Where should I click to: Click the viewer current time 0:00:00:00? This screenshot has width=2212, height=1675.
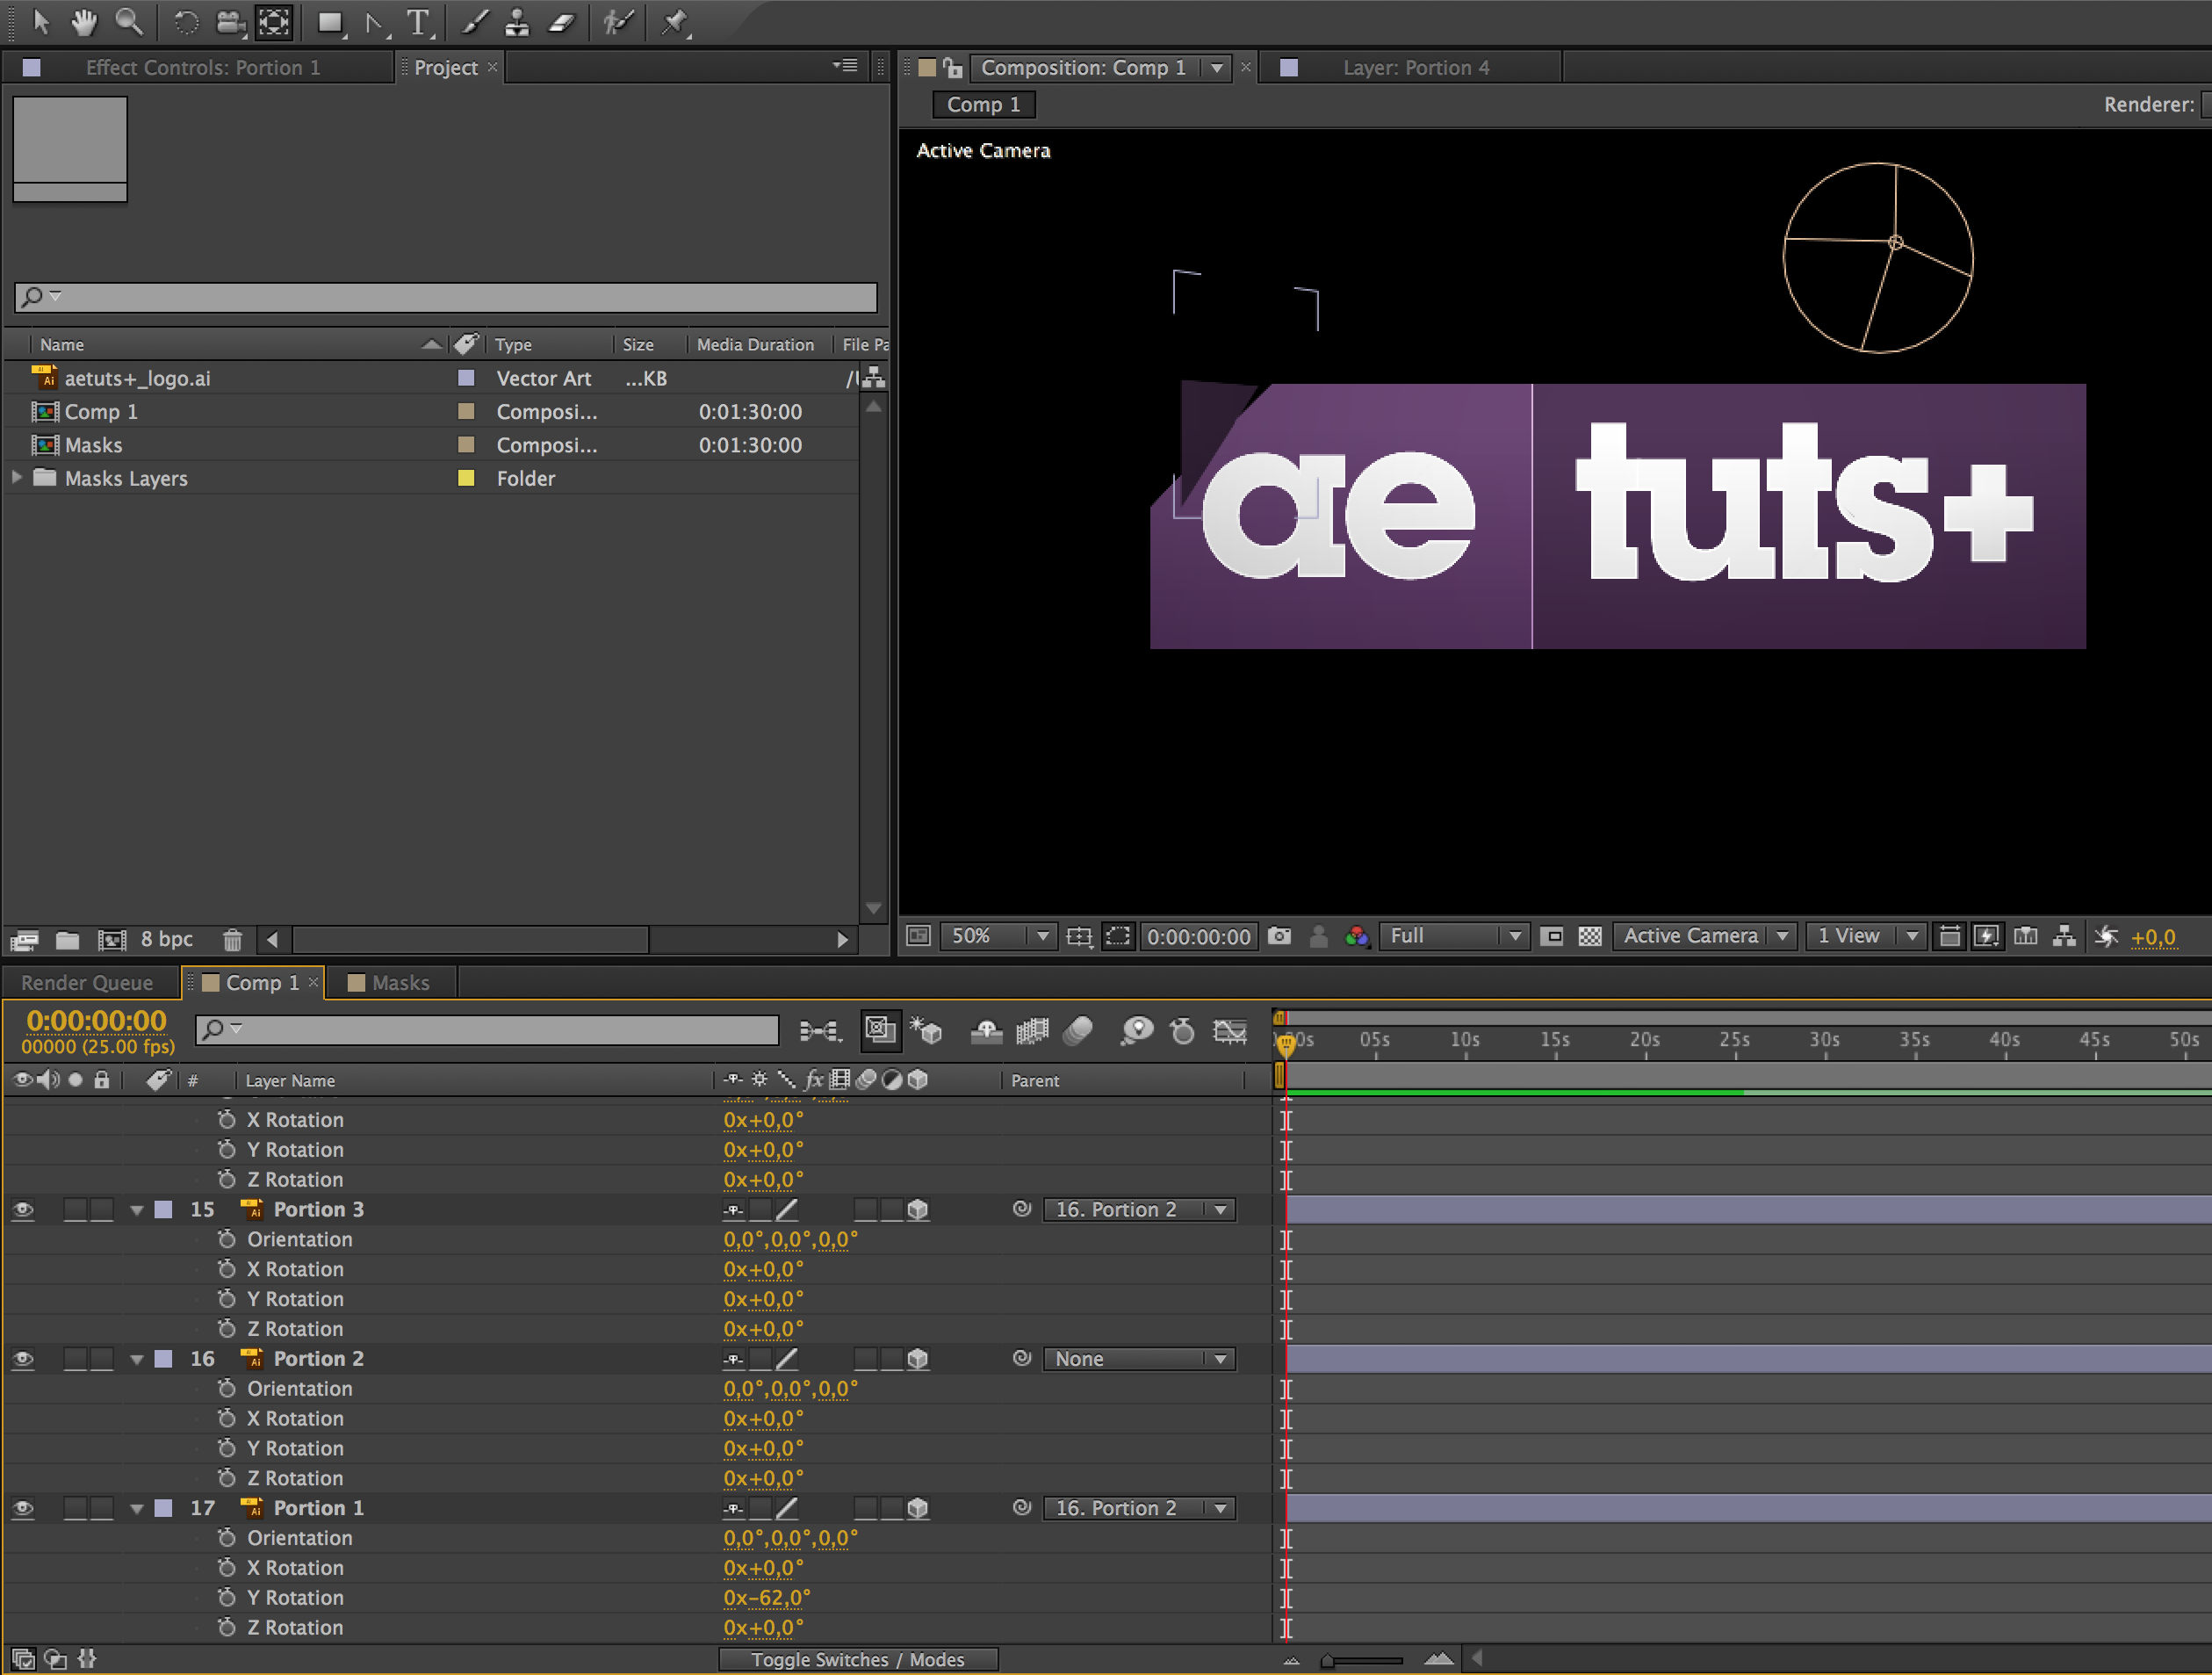(x=1198, y=936)
